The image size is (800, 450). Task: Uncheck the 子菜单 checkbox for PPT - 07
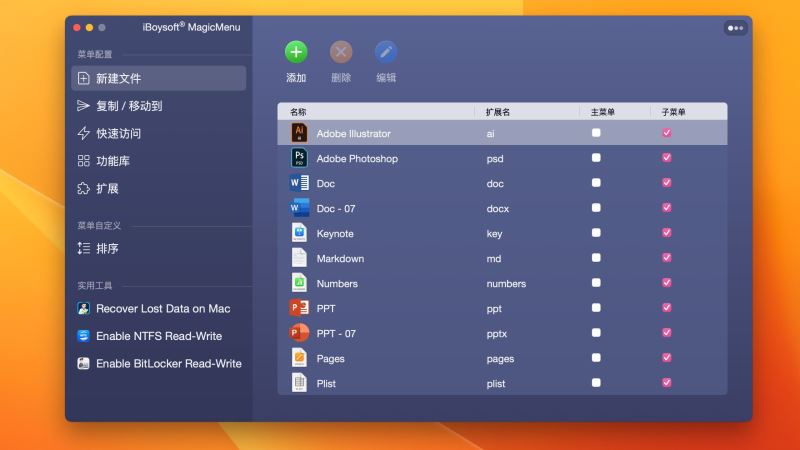pyautogui.click(x=666, y=333)
